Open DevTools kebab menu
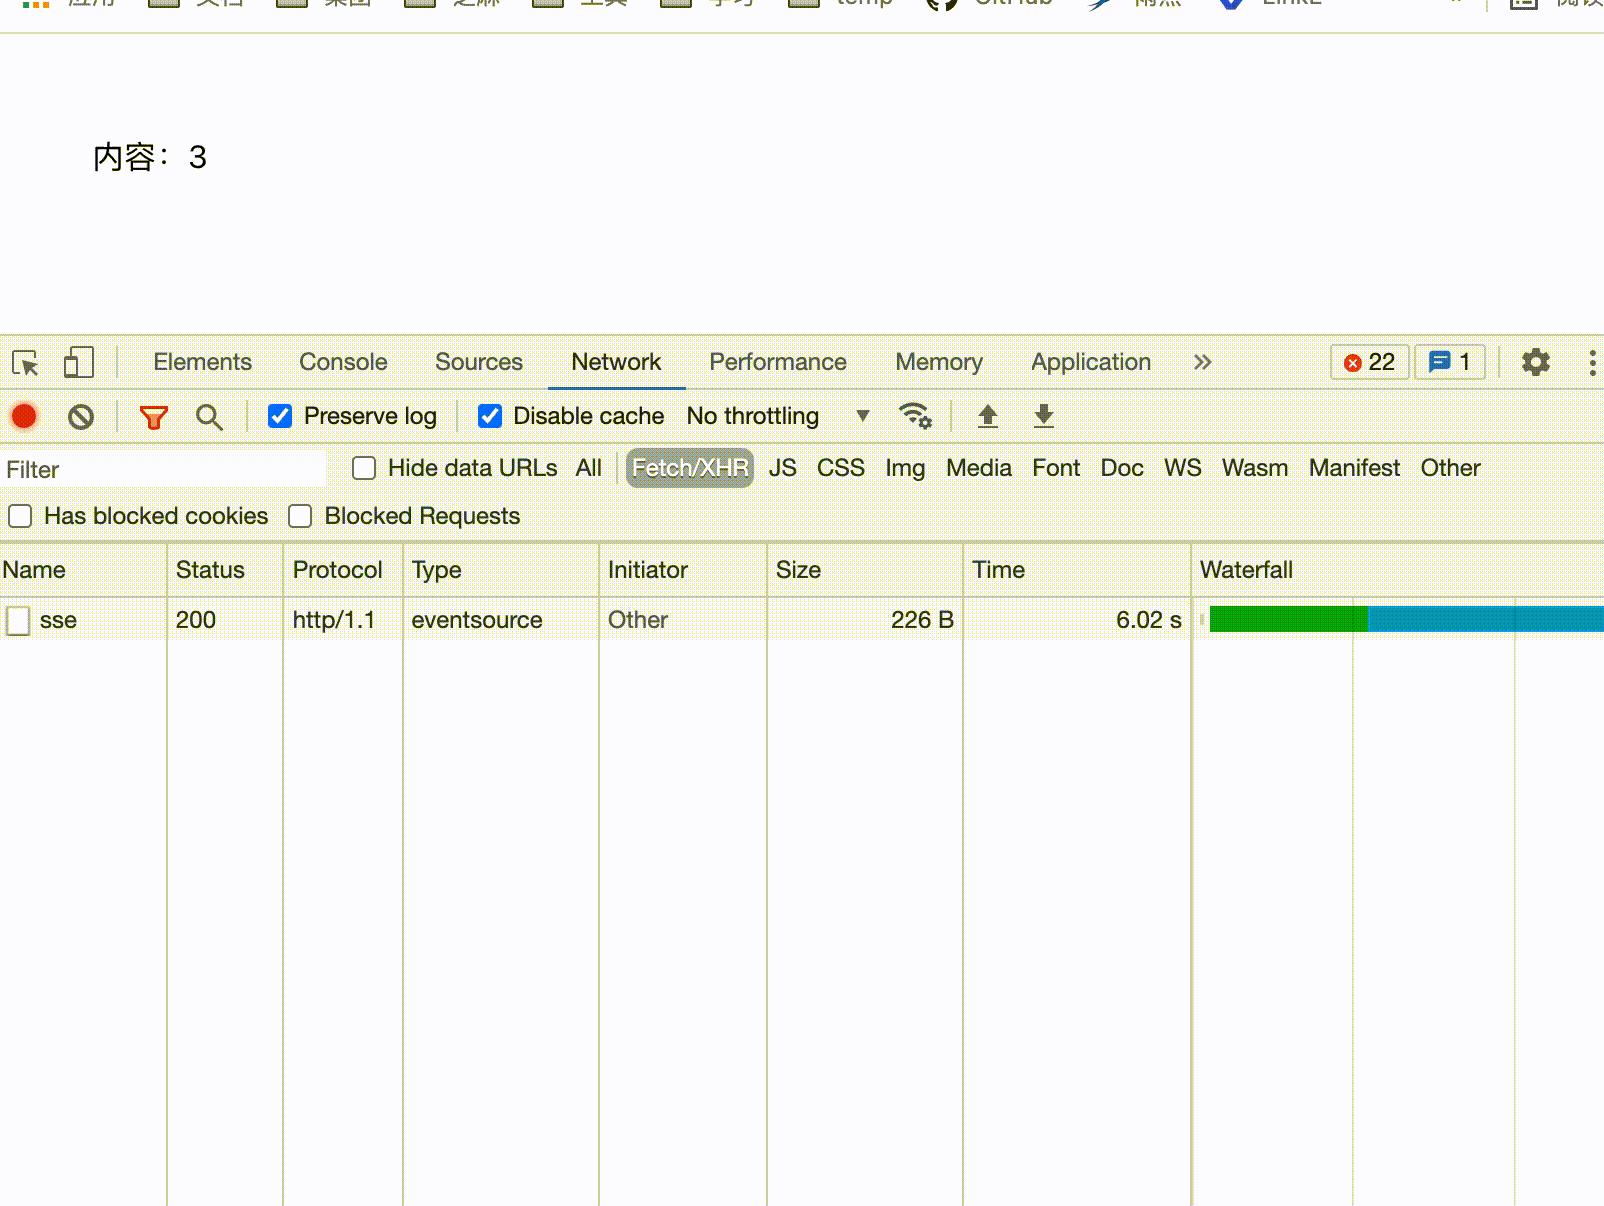This screenshot has width=1604, height=1206. click(x=1592, y=362)
